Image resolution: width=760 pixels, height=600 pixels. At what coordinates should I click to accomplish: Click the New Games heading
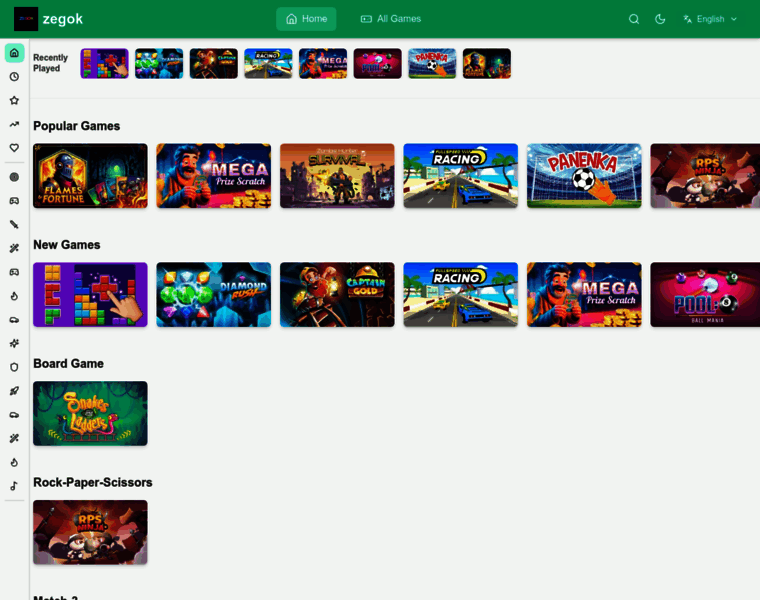click(67, 245)
